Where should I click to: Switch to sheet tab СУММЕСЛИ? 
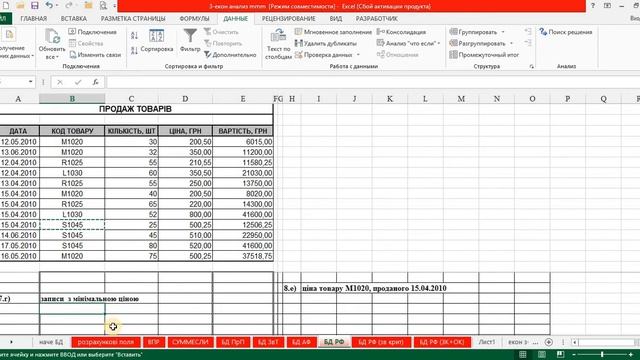pyautogui.click(x=190, y=342)
